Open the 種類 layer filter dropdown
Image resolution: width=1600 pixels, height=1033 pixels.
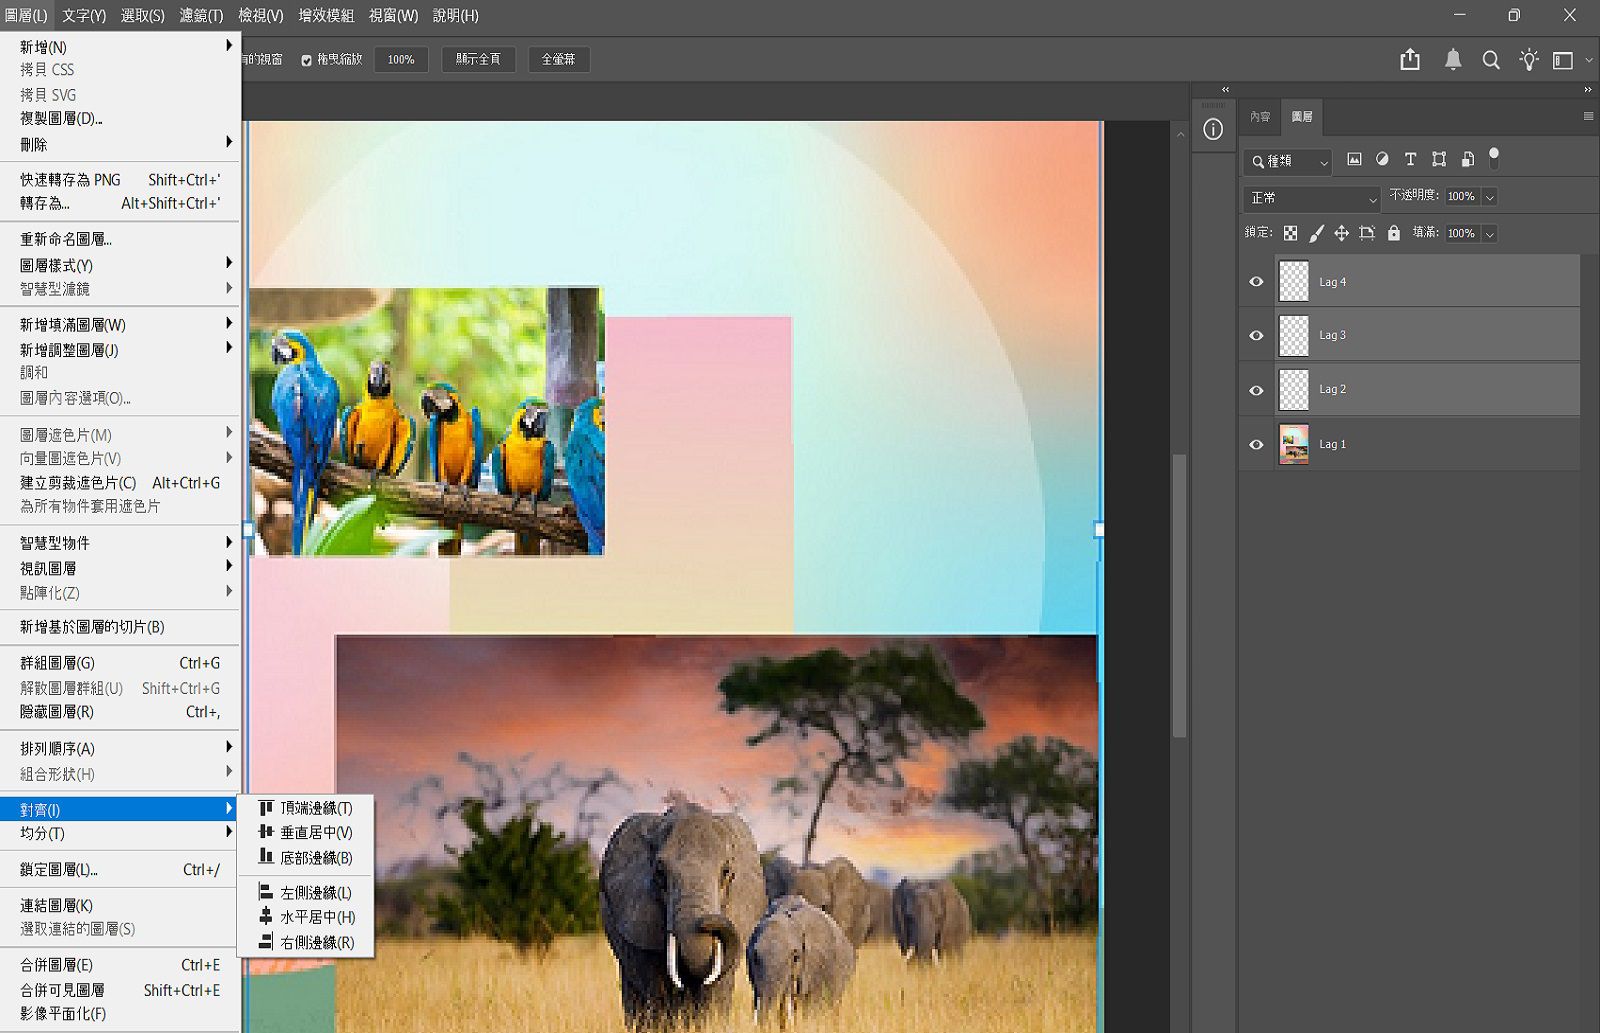(x=1288, y=161)
